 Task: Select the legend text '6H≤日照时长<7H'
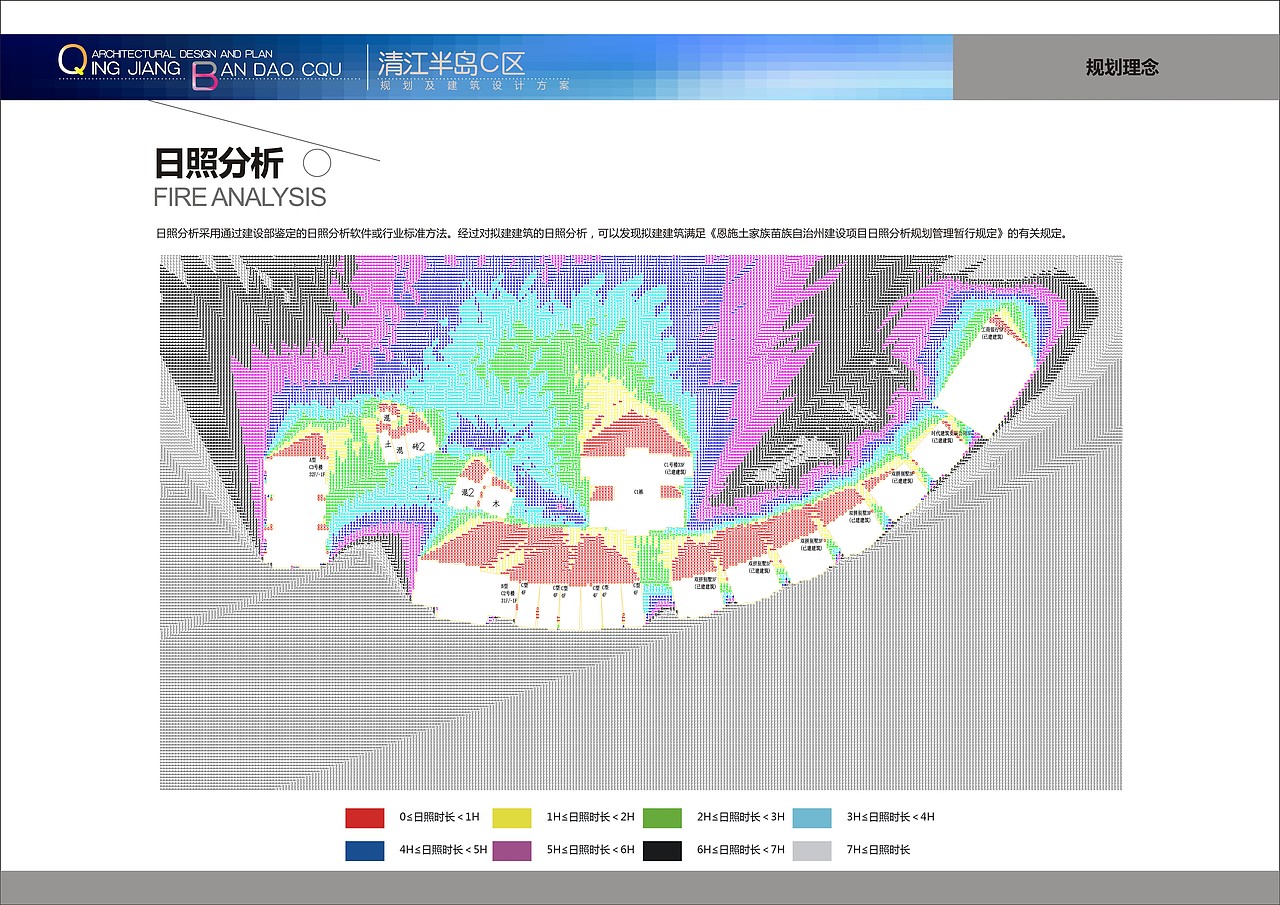(741, 850)
